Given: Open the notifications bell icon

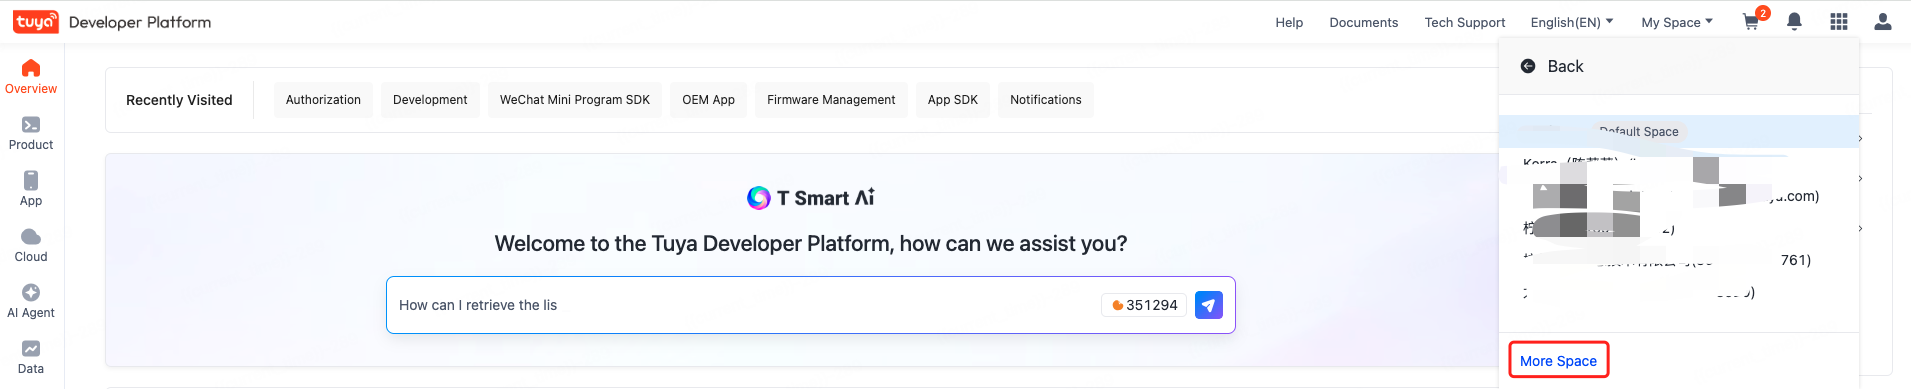Looking at the screenshot, I should click(x=1795, y=22).
